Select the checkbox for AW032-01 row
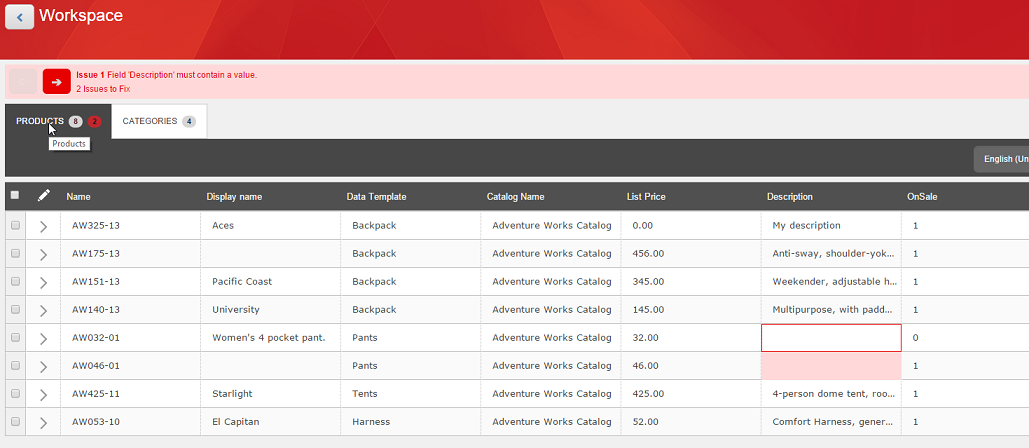 [x=15, y=338]
